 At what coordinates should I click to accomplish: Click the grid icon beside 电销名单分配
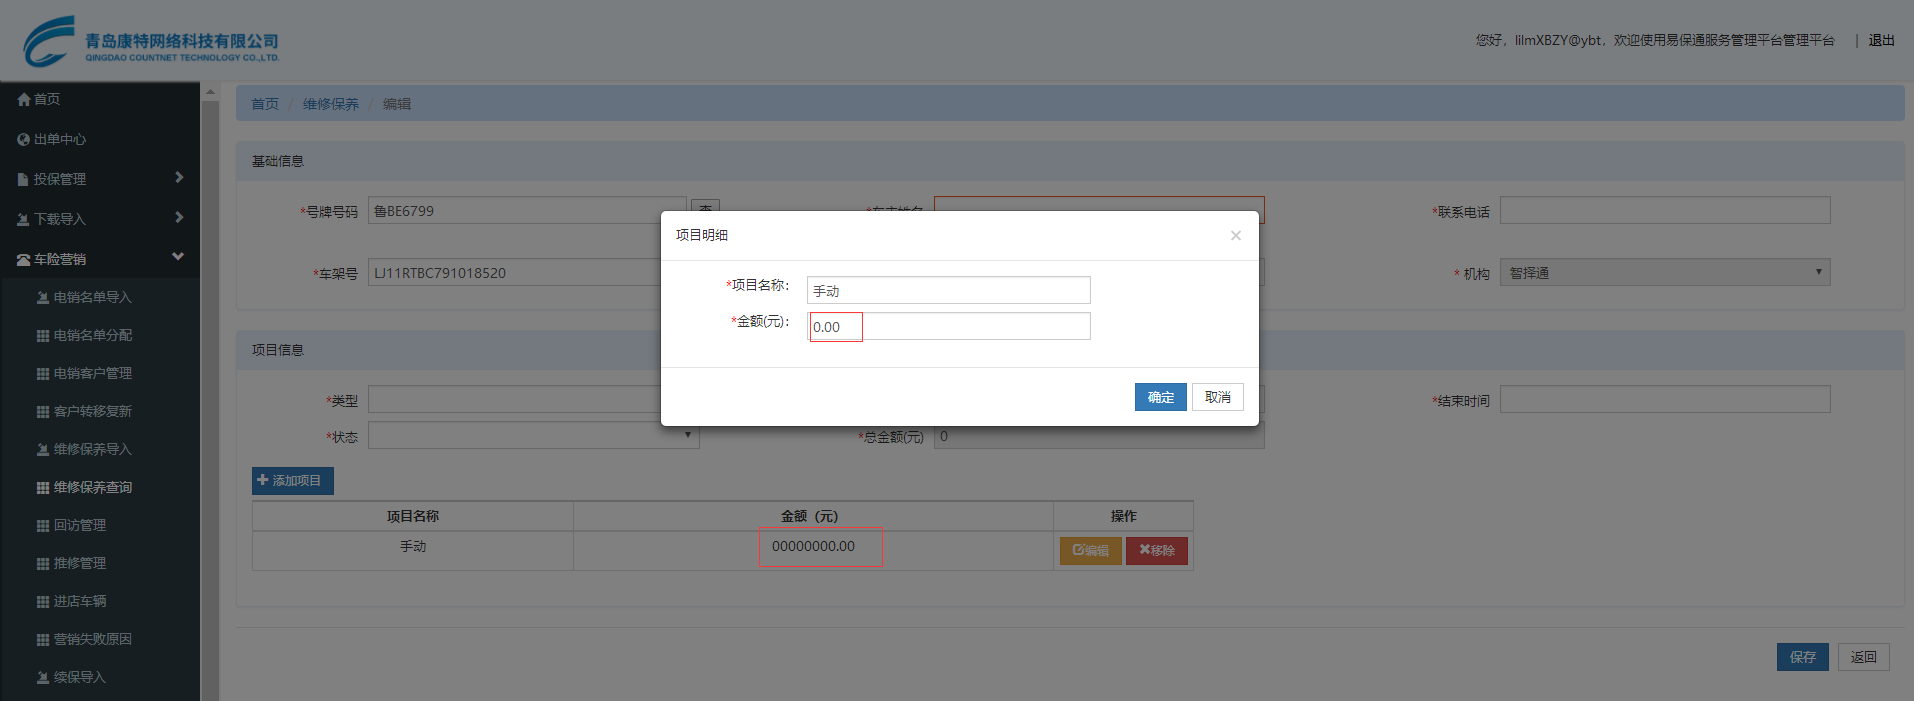[43, 336]
